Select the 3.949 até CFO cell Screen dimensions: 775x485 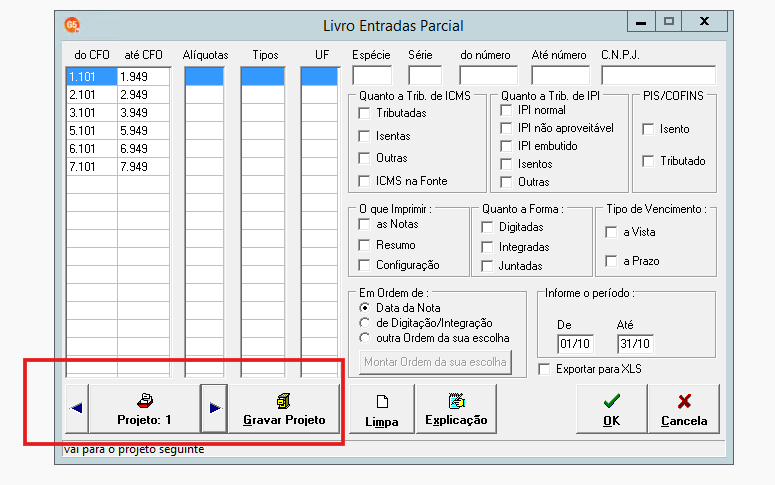click(x=143, y=113)
